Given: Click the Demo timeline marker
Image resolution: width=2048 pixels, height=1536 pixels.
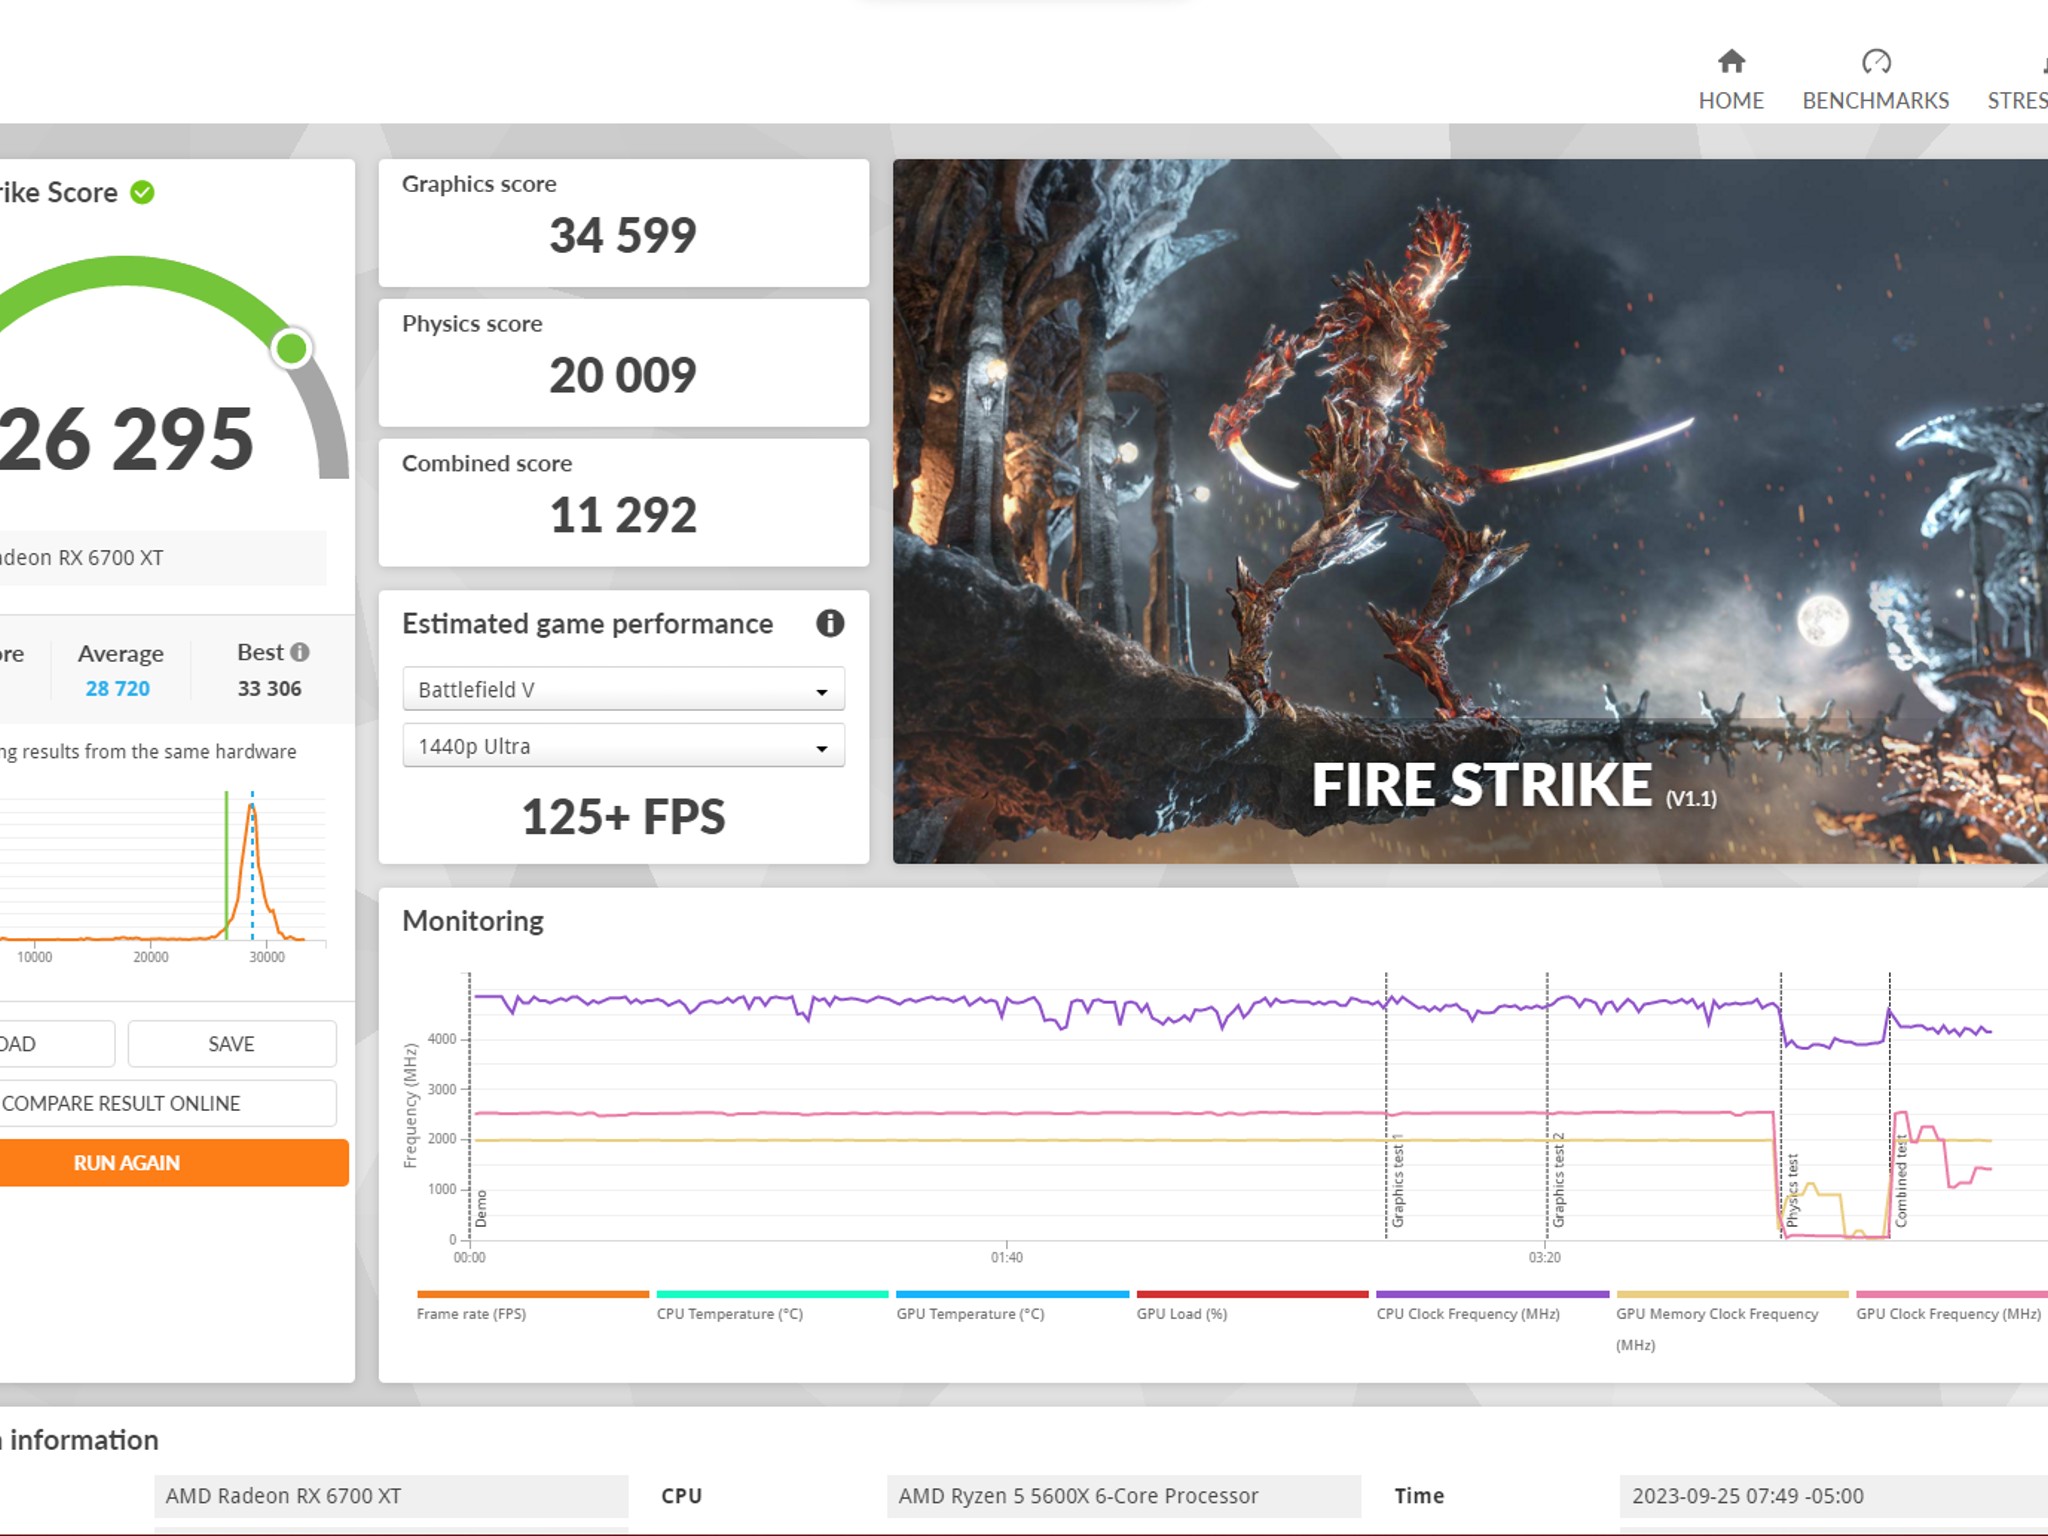Looking at the screenshot, I should click(481, 1208).
